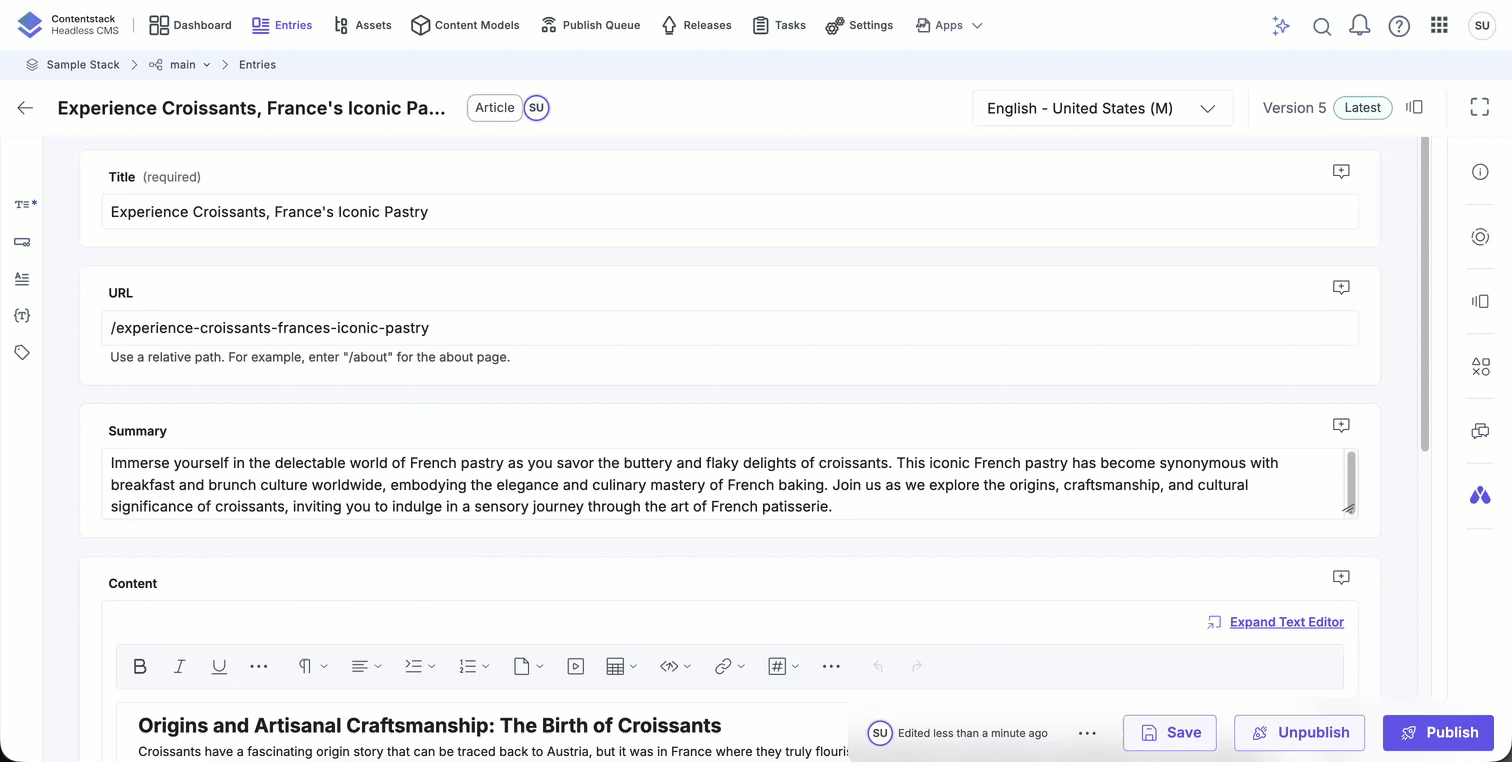
Task: Open the compare icon in right sidebar
Action: [1481, 301]
